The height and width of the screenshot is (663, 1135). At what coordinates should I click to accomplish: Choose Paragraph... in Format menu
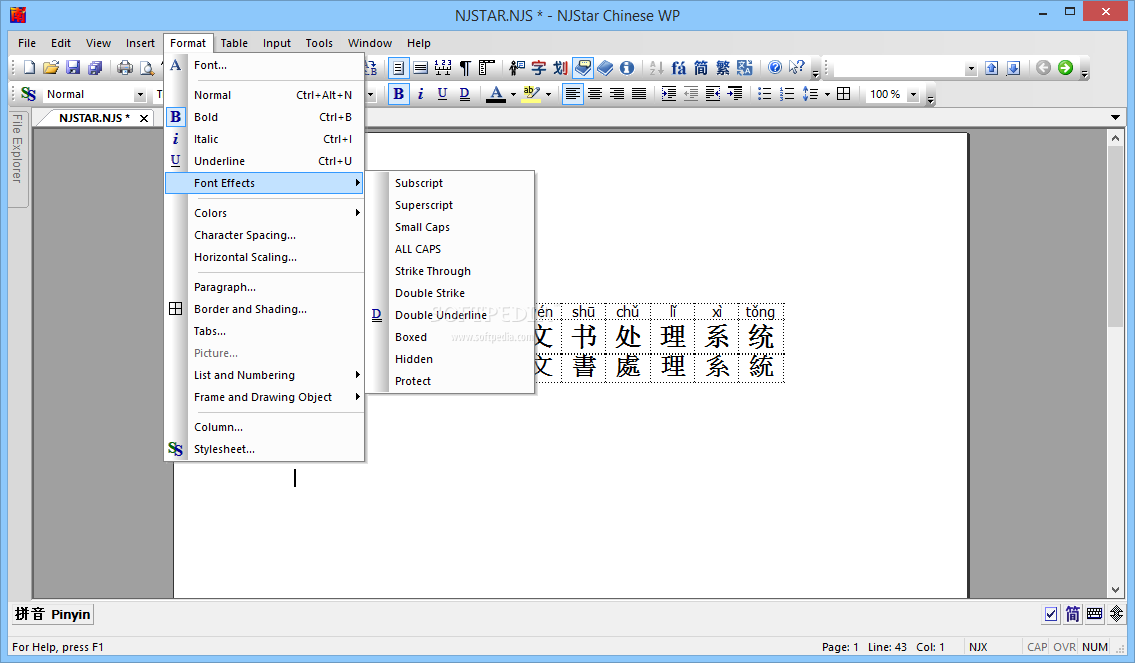[264, 287]
